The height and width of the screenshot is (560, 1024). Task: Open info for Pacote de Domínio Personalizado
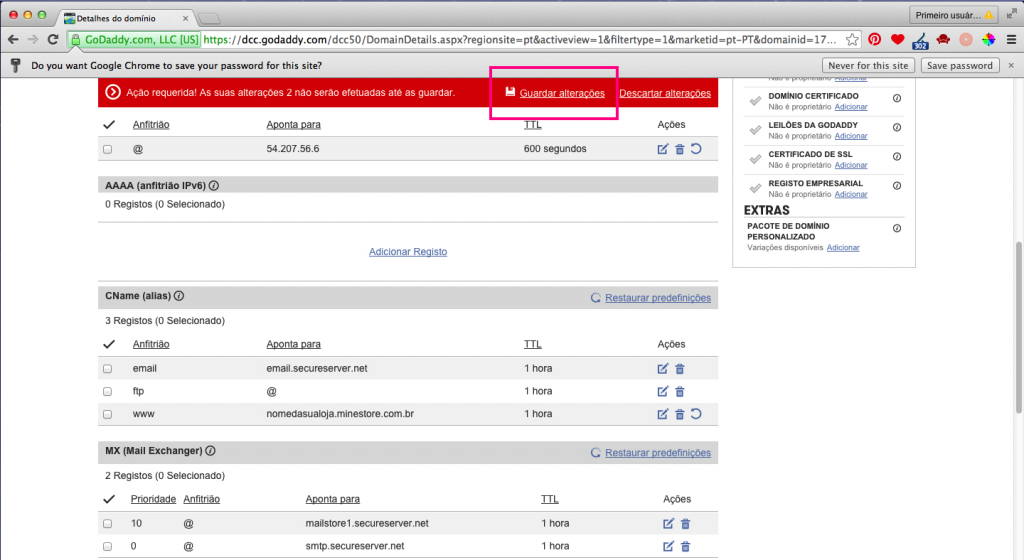pyautogui.click(x=897, y=228)
